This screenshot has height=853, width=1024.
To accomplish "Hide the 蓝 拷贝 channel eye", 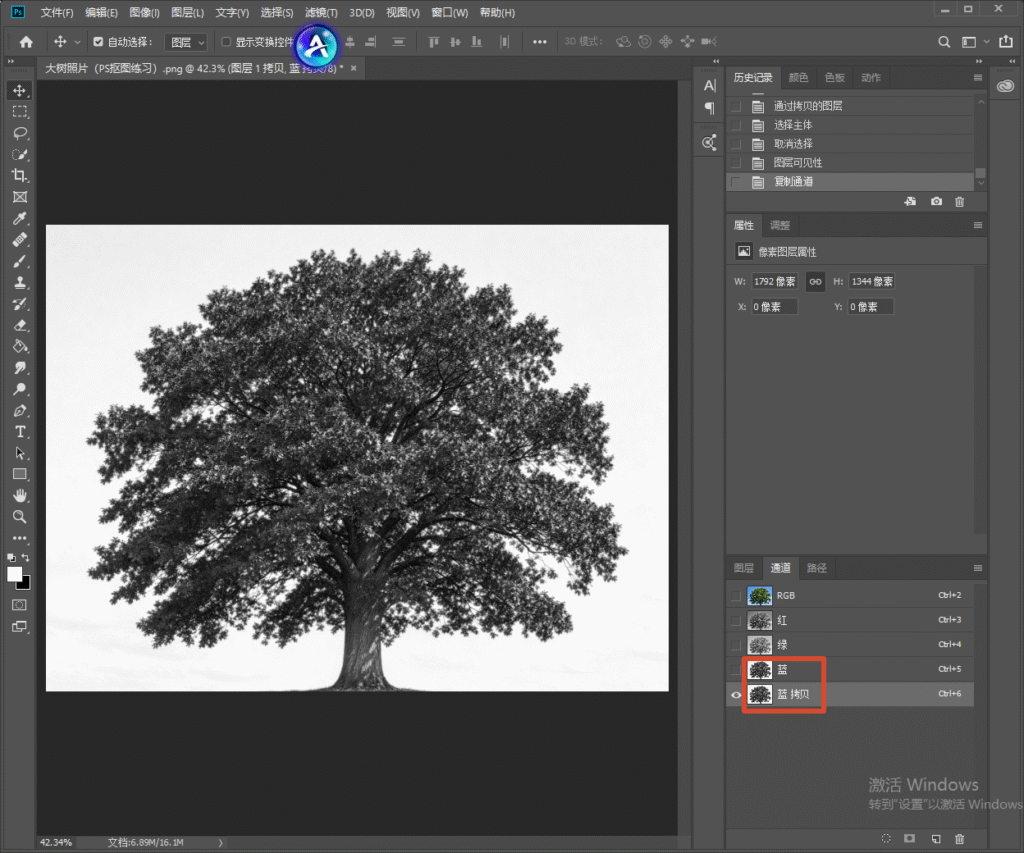I will tap(736, 695).
